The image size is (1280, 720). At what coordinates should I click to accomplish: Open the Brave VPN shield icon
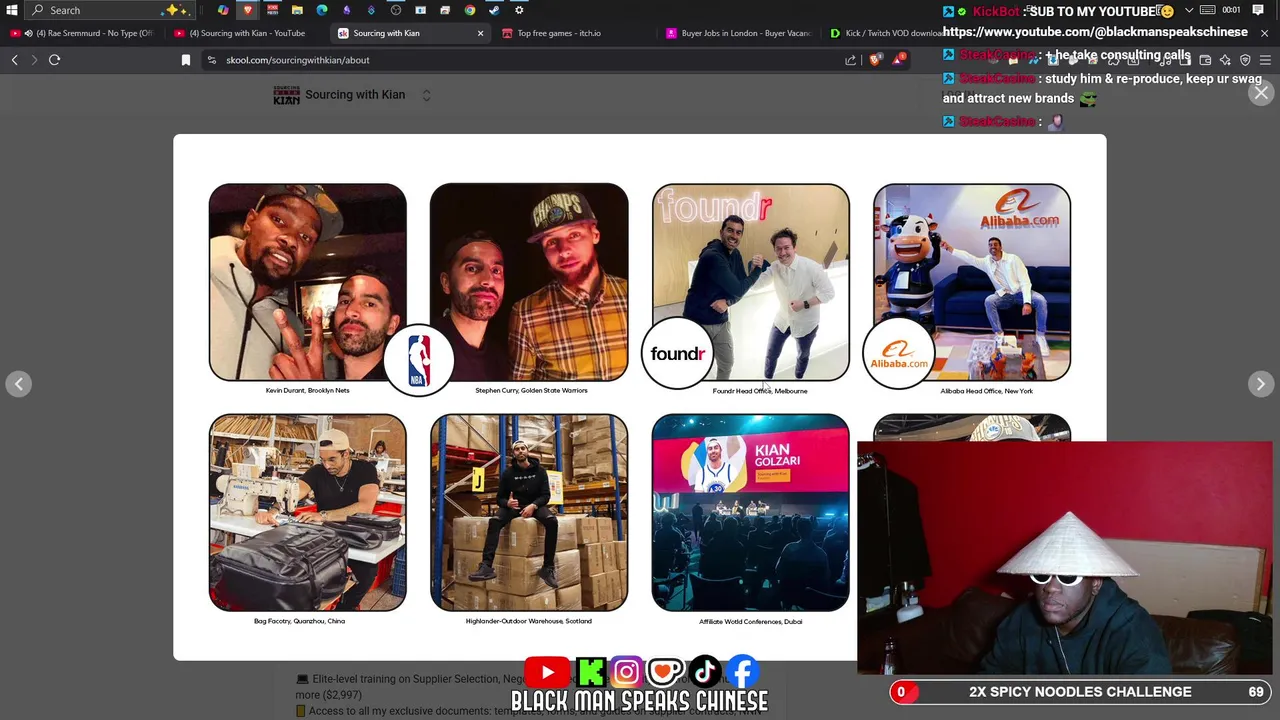tap(1245, 60)
